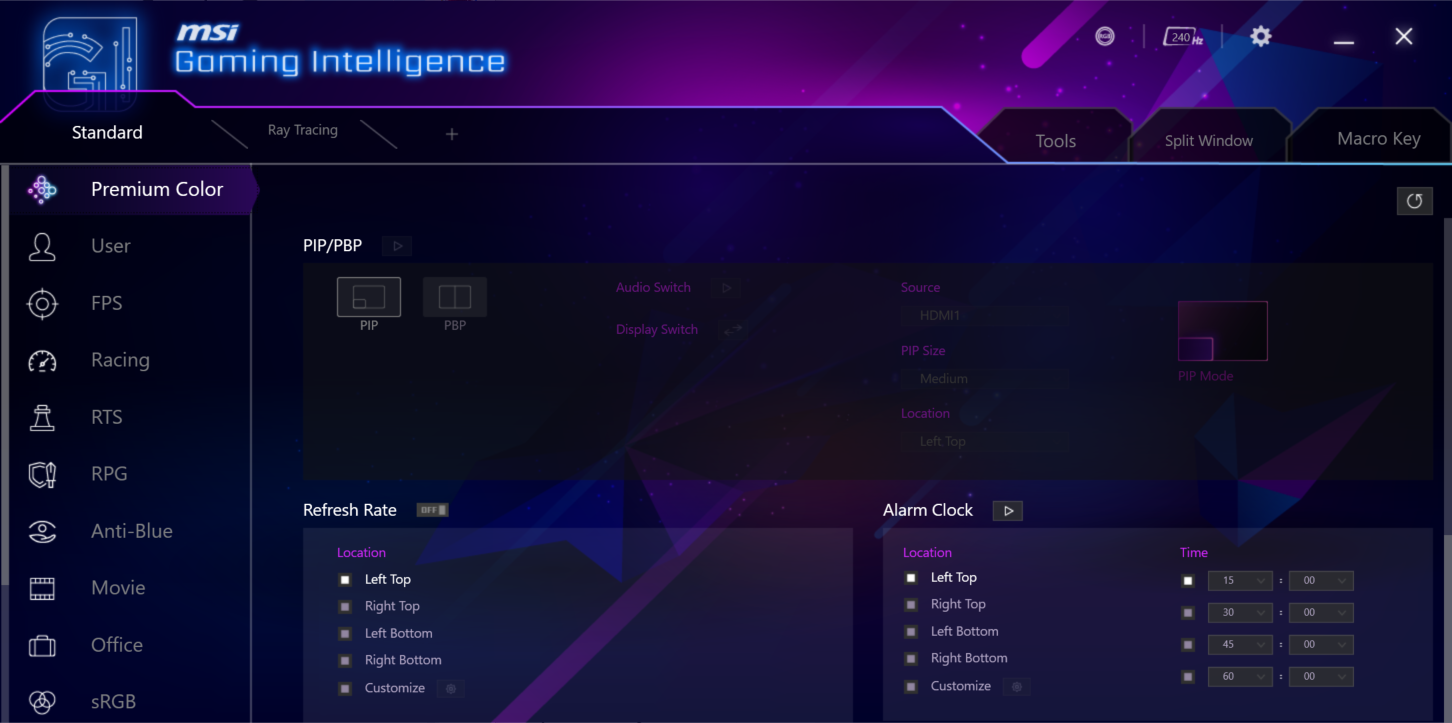This screenshot has height=723, width=1452.
Task: Open the alarm minutes dropdown showing 60
Action: pyautogui.click(x=1240, y=677)
